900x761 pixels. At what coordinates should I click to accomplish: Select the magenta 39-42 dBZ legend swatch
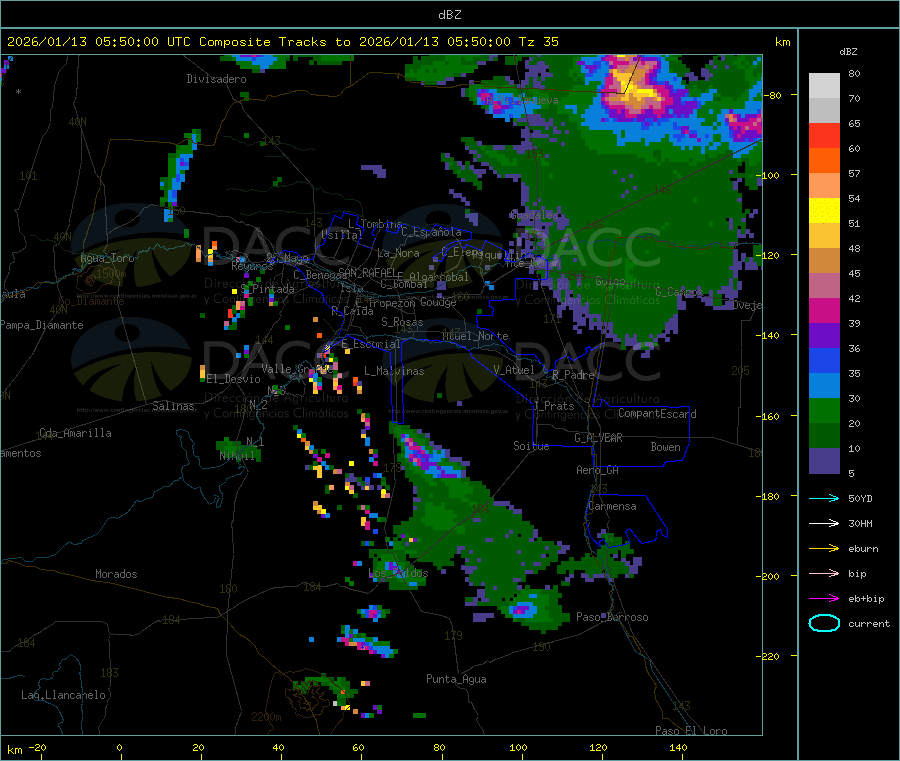[824, 310]
